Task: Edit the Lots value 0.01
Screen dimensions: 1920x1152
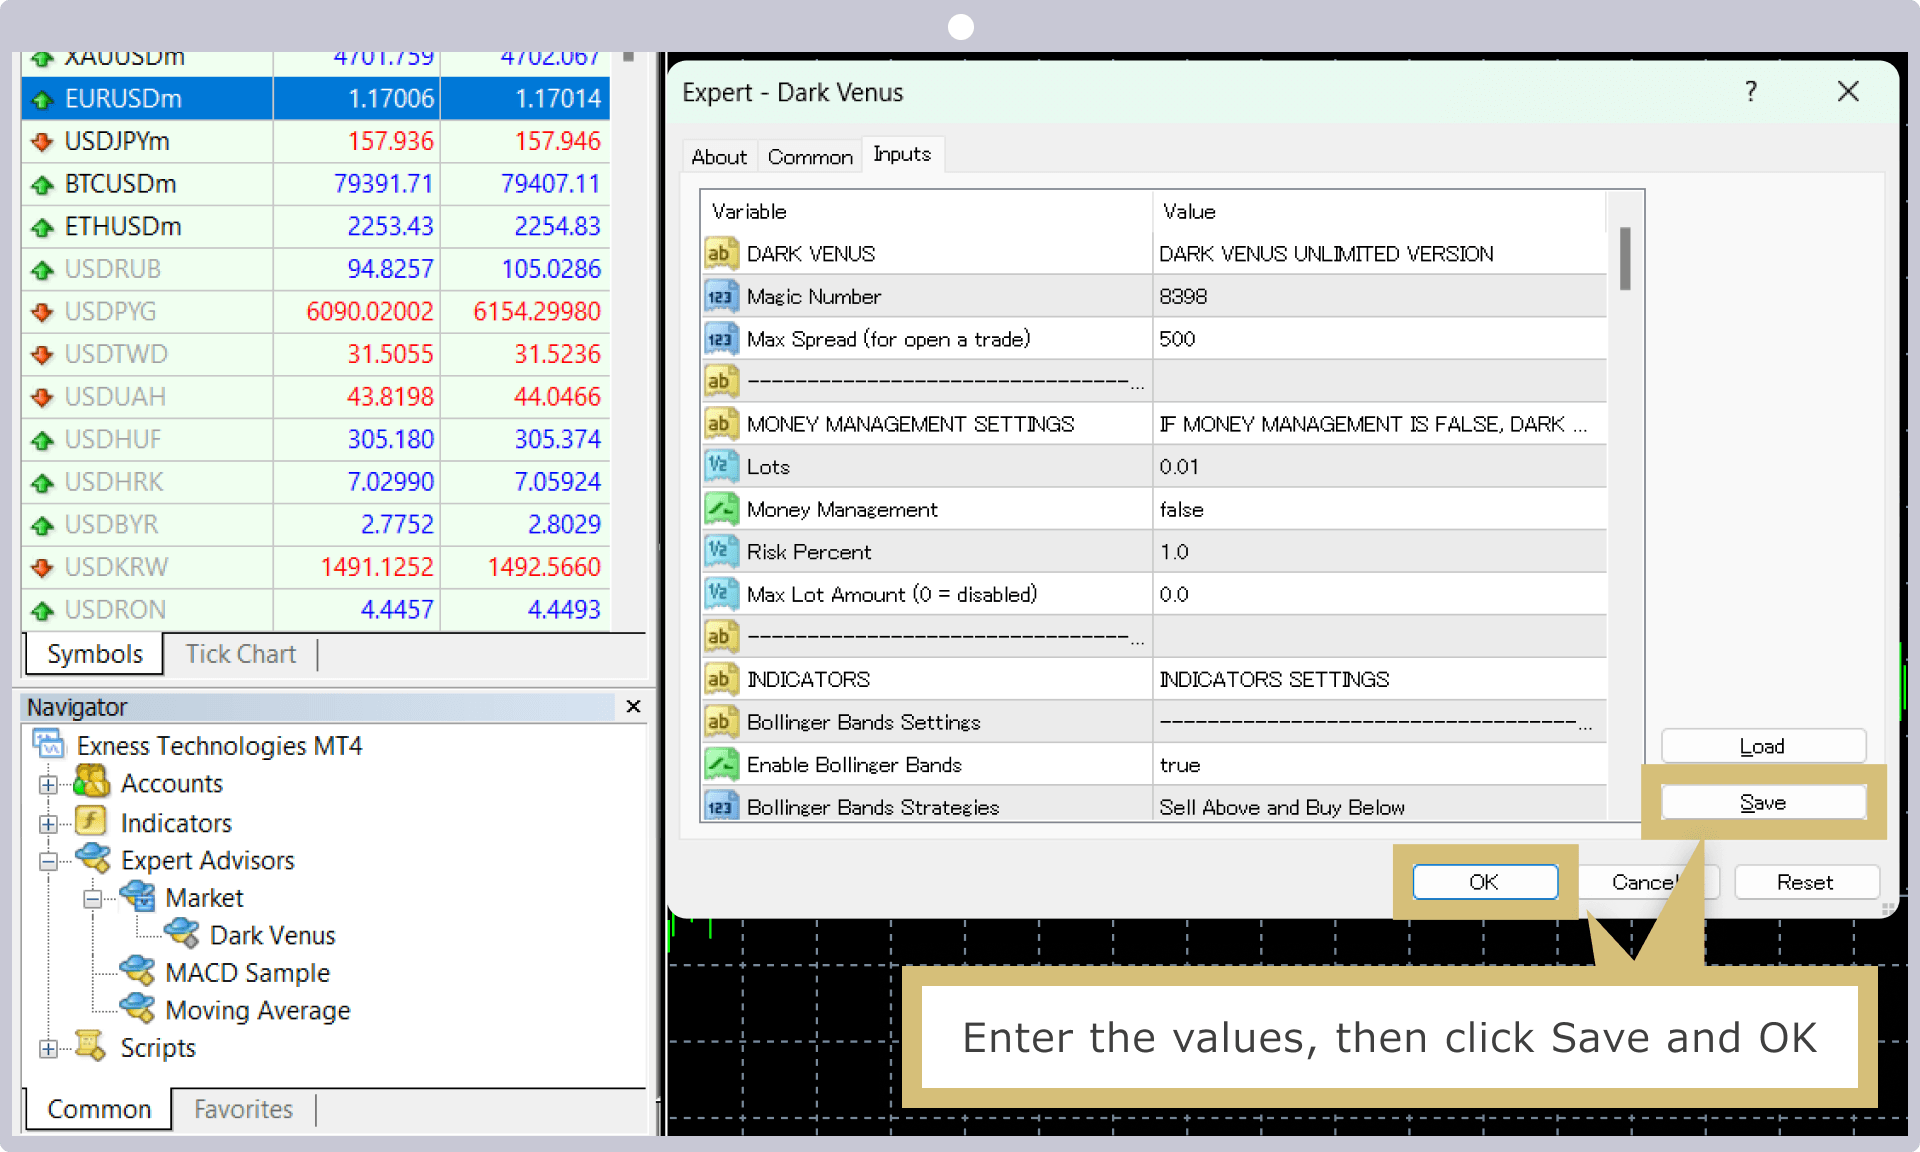Action: pyautogui.click(x=1379, y=467)
